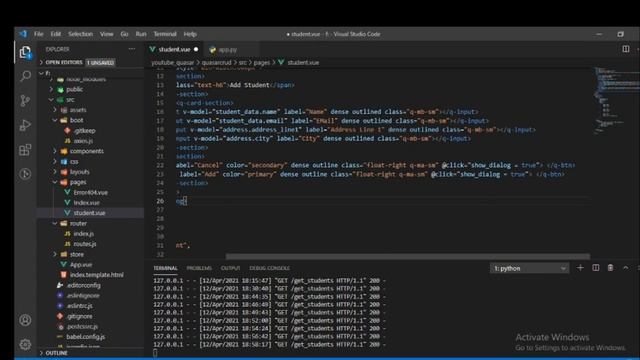Open the Run menu
This screenshot has height=360, width=640.
(141, 34)
